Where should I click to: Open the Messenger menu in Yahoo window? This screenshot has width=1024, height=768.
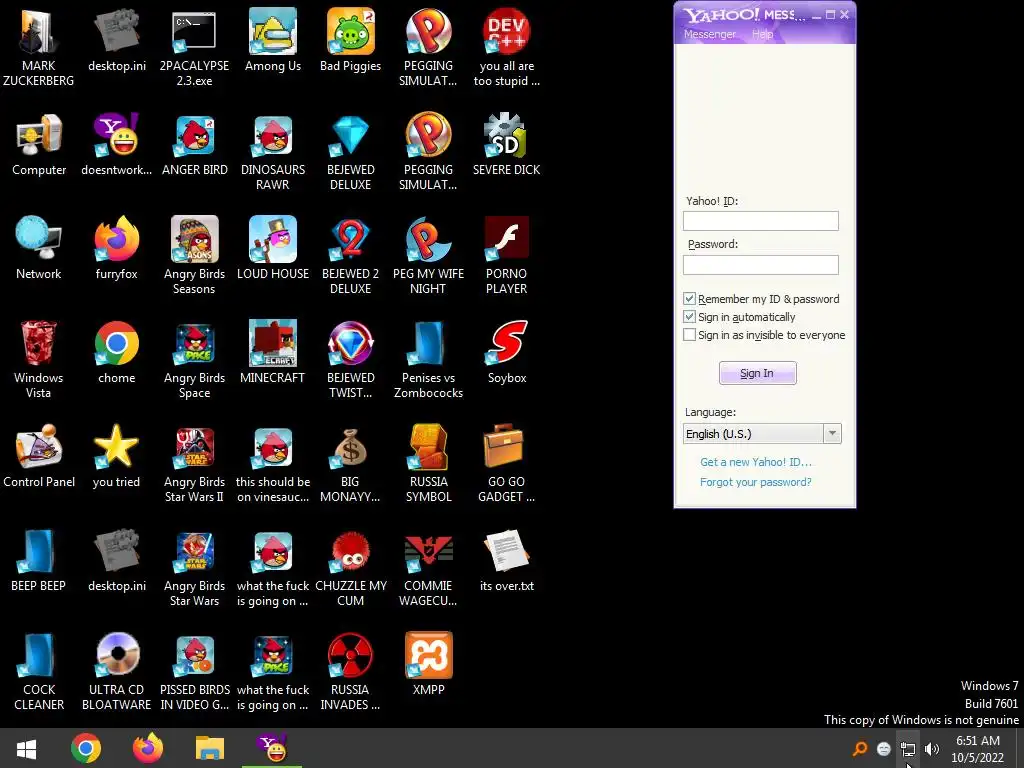pyautogui.click(x=710, y=34)
